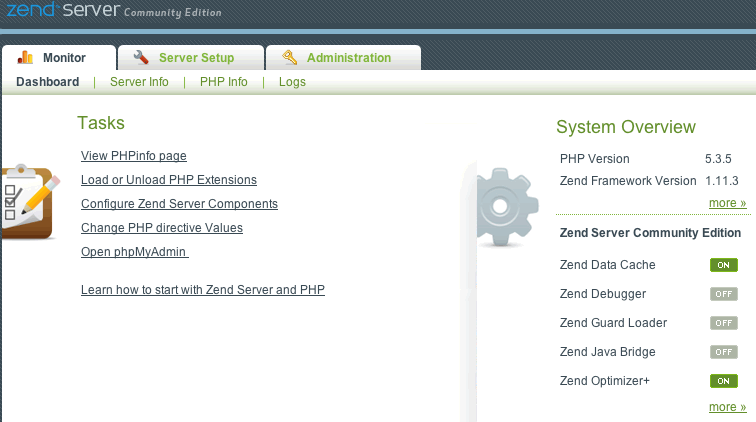Click the Zend Guard Loader label
Image resolution: width=756 pixels, height=422 pixels.
coord(613,323)
